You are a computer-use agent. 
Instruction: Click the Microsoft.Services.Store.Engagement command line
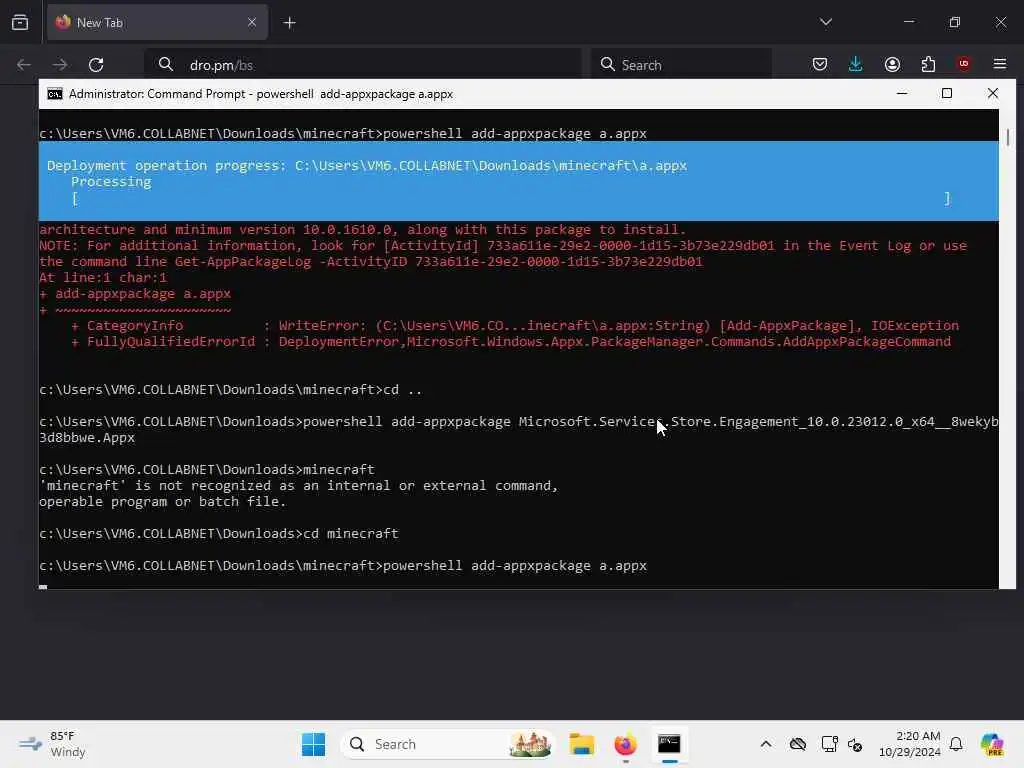pos(519,422)
